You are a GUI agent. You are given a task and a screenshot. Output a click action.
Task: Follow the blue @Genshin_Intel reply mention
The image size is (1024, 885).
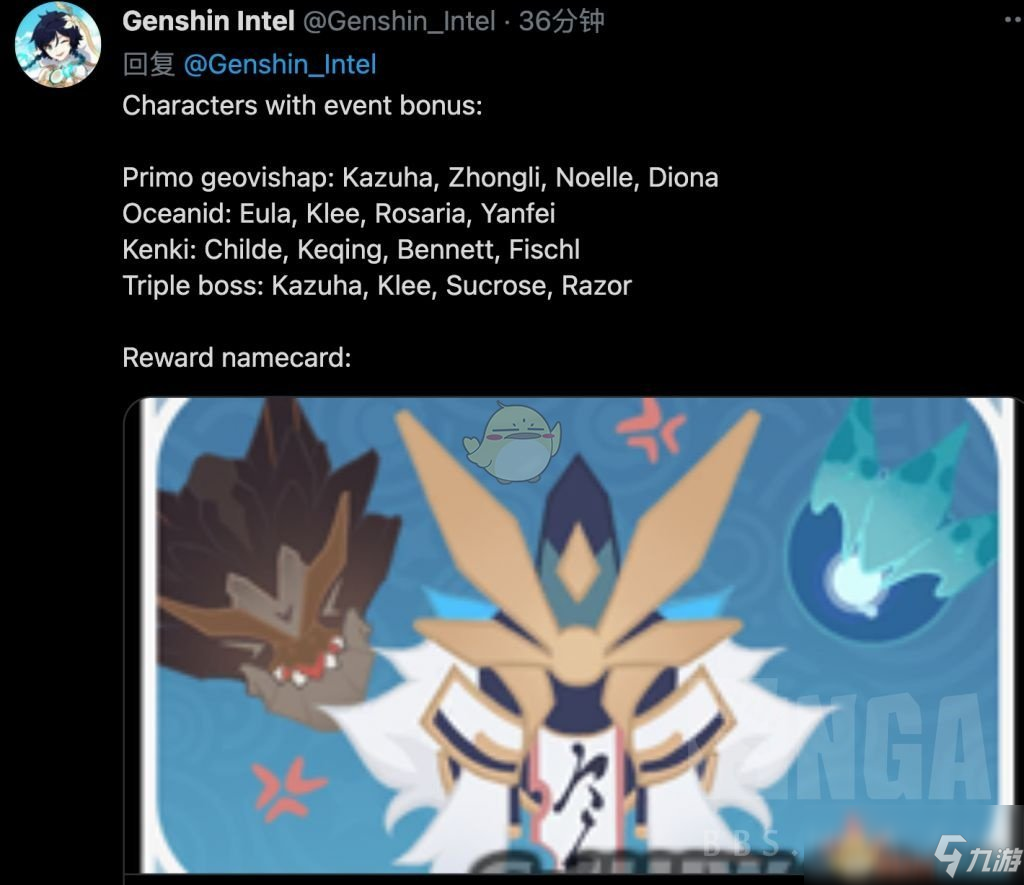[280, 64]
